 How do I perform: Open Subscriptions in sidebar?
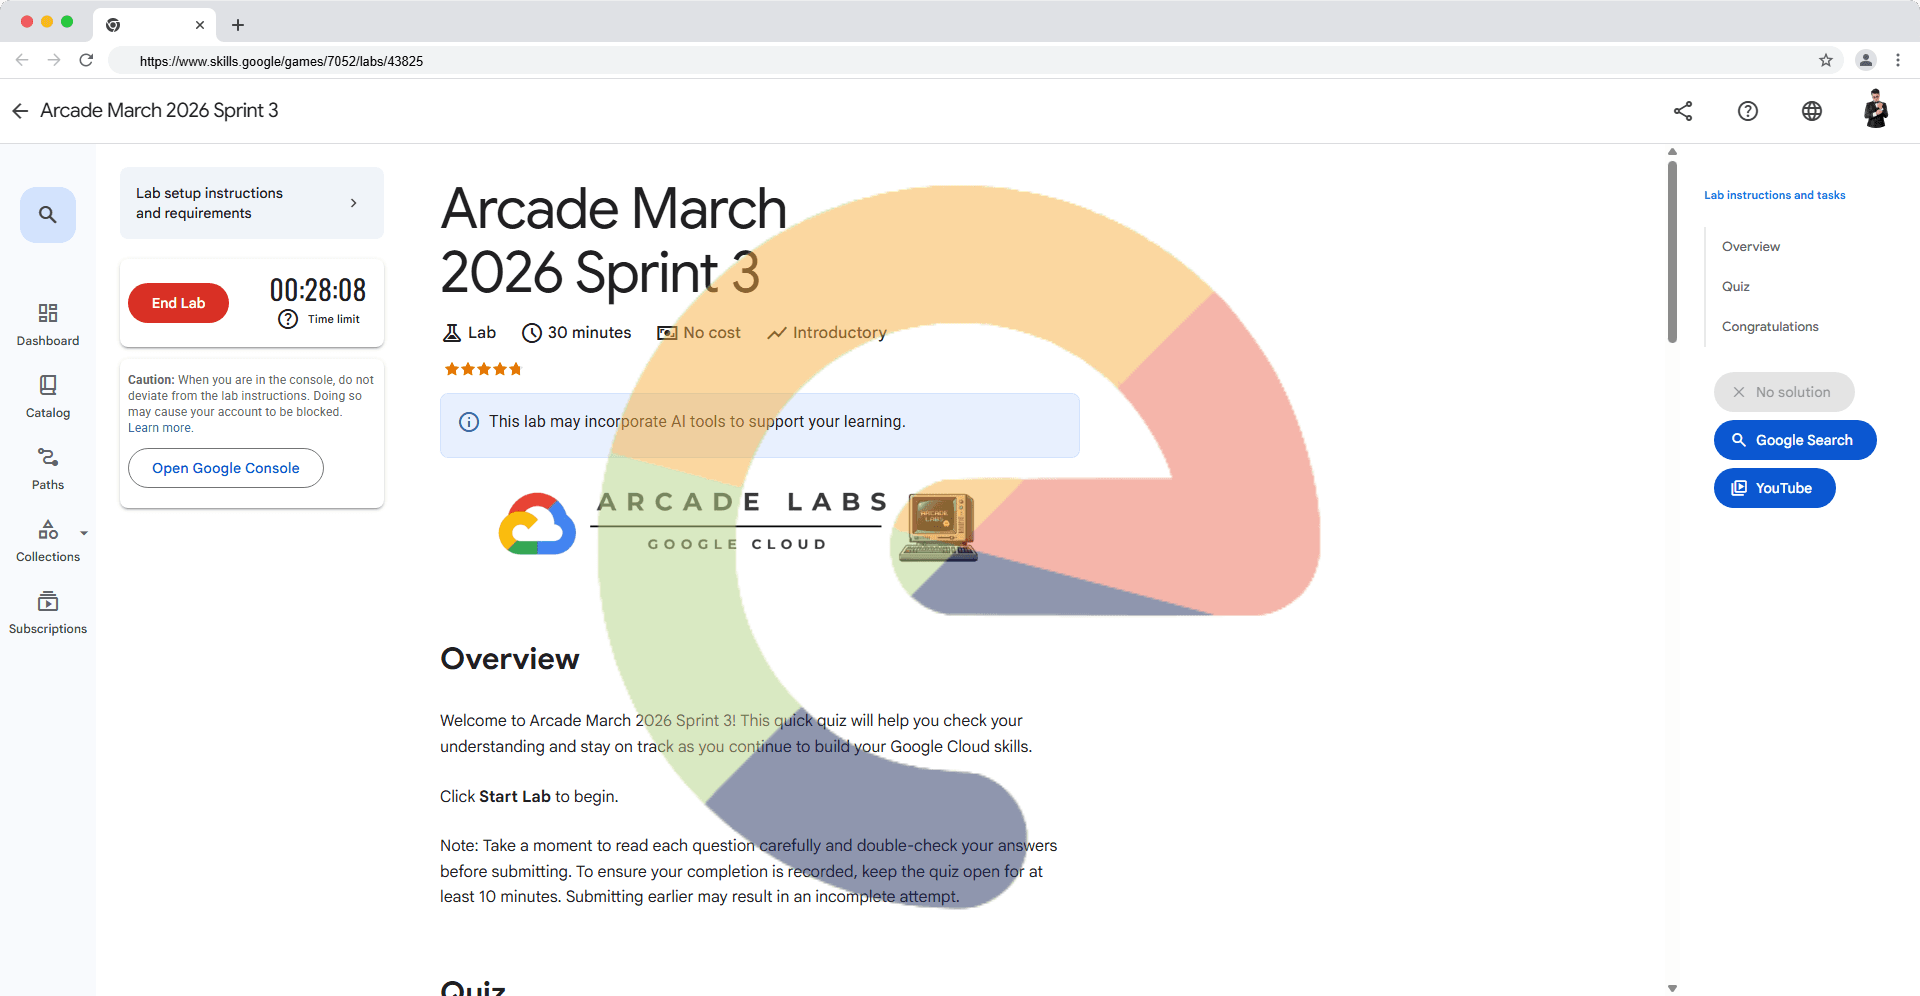48,613
